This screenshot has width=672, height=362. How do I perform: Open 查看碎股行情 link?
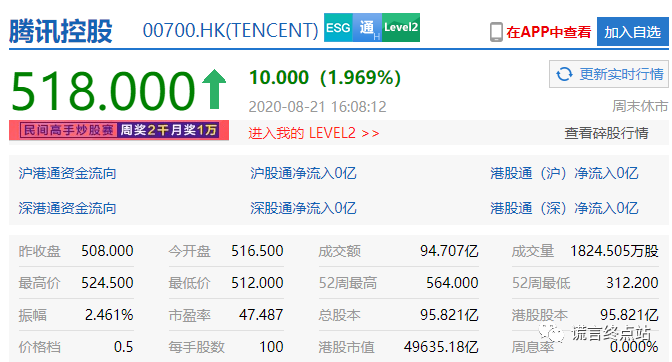[x=606, y=133]
